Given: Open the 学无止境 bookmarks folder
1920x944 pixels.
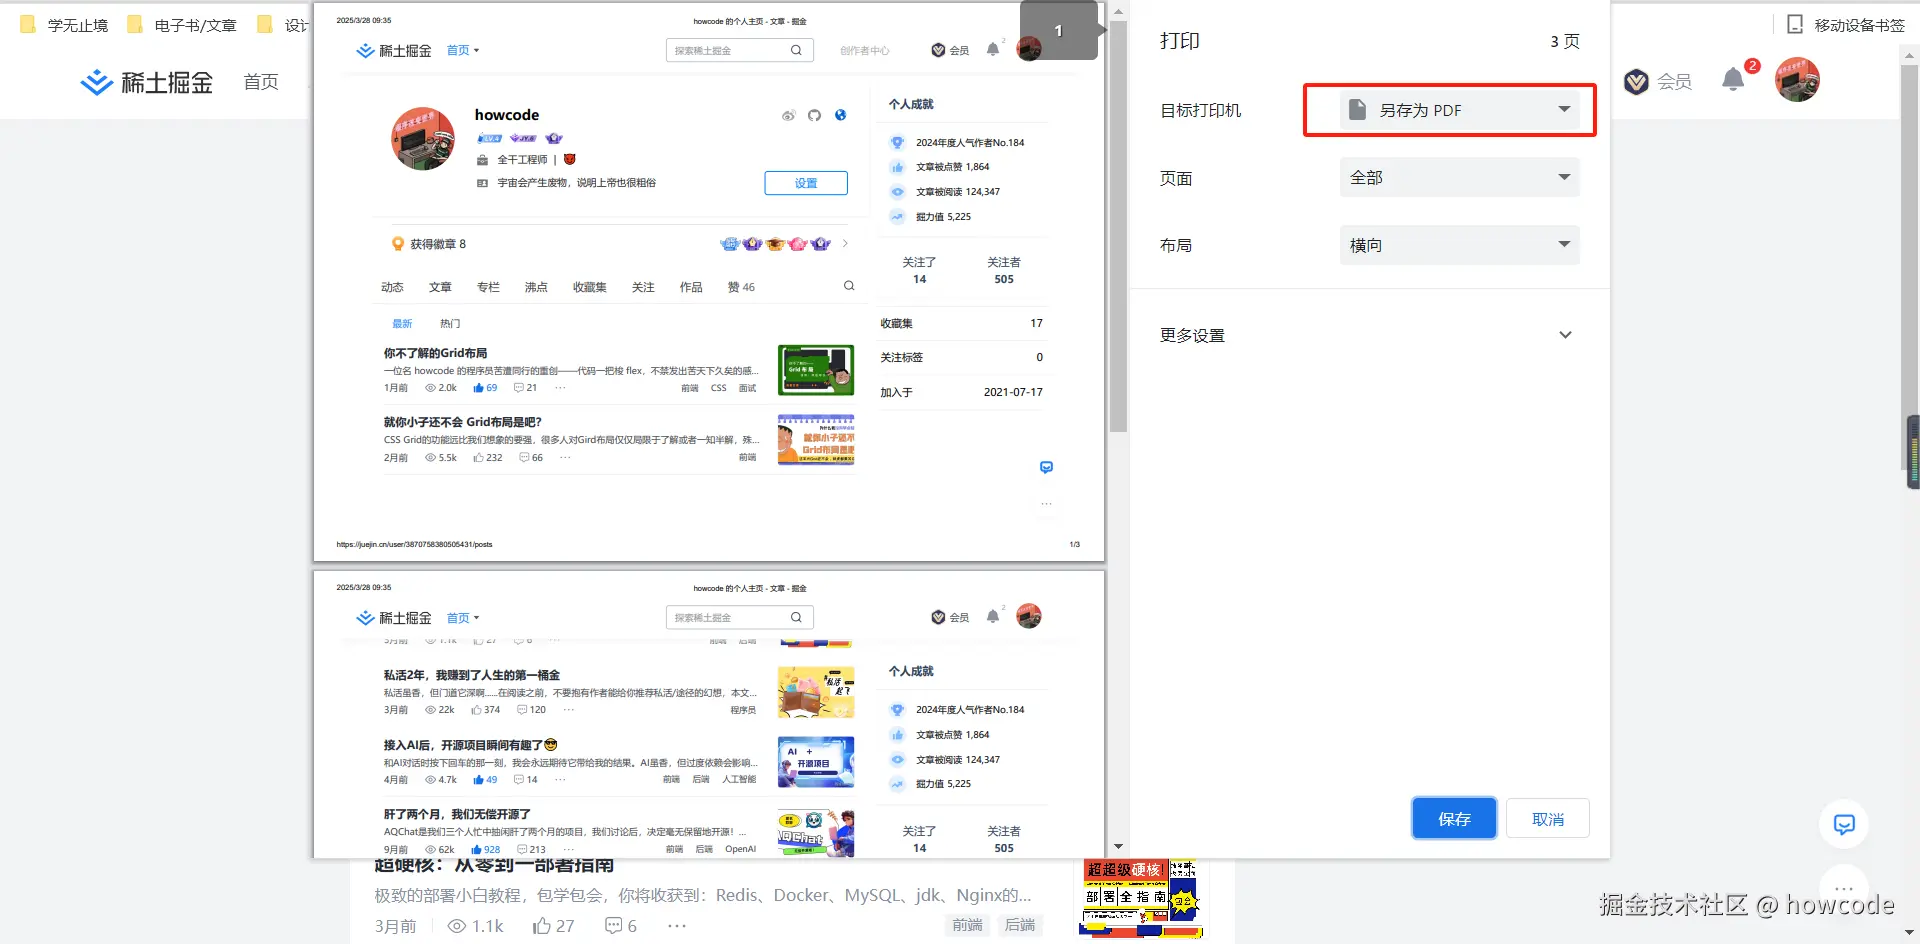Looking at the screenshot, I should (62, 24).
